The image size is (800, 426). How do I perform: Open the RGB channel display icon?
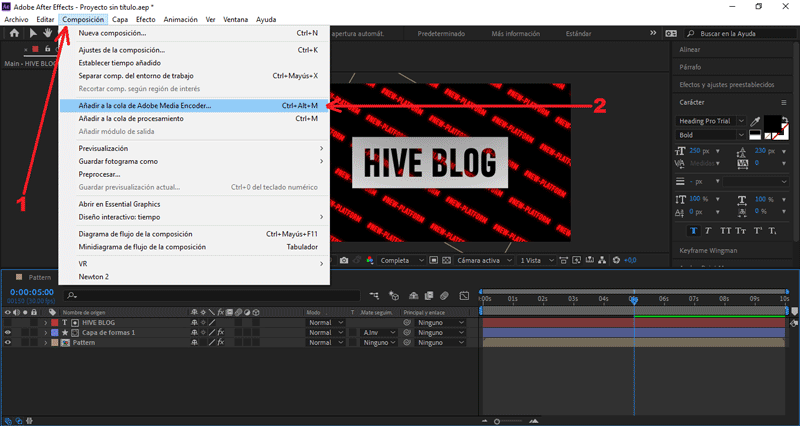point(370,260)
